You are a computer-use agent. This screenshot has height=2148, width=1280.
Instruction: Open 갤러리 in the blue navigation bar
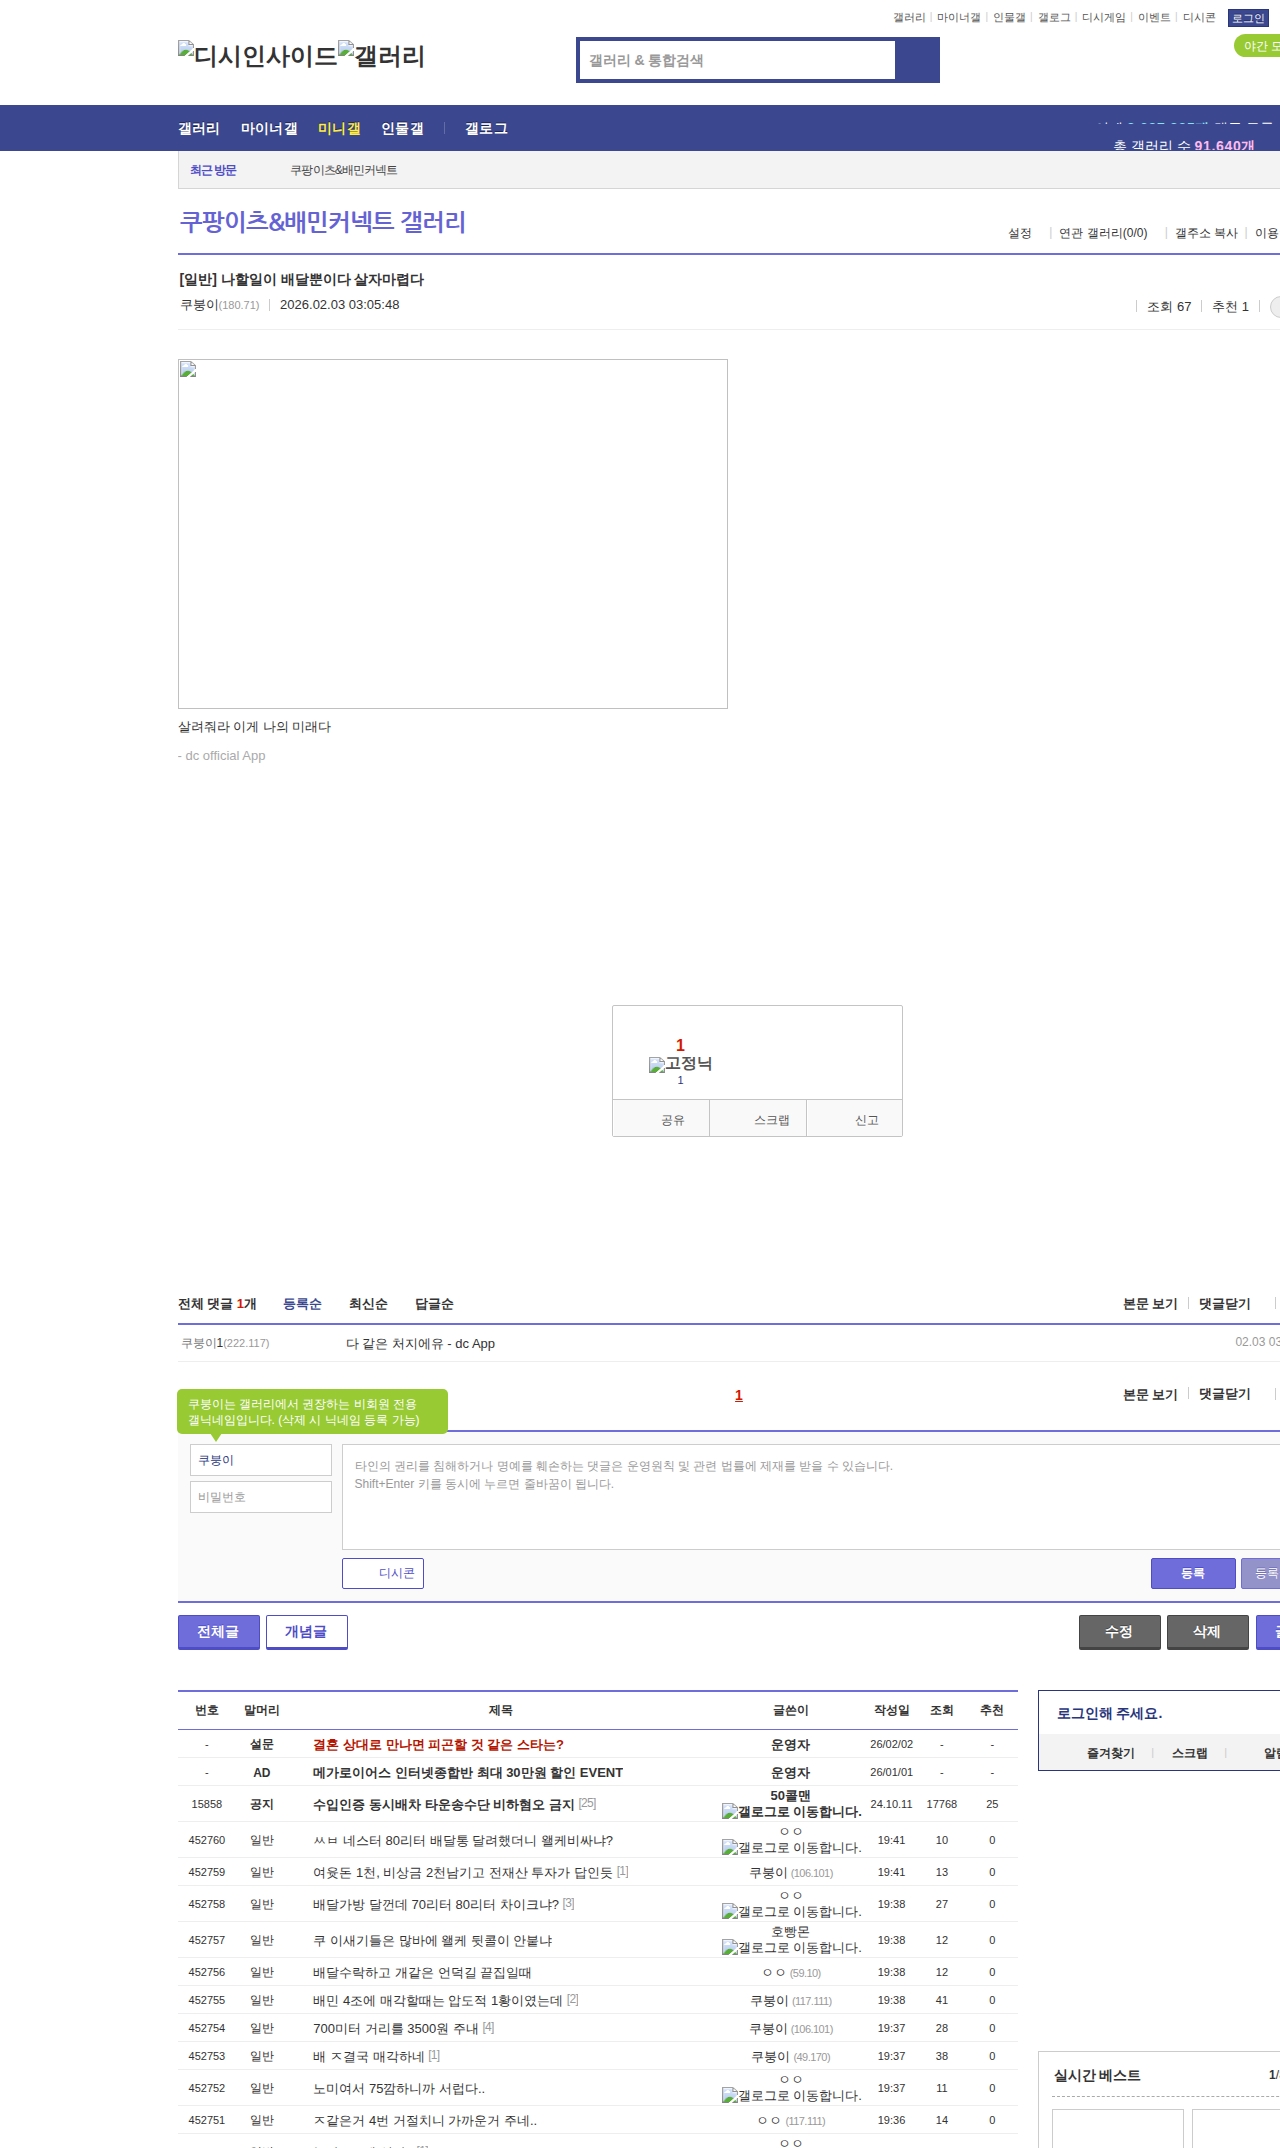[199, 128]
